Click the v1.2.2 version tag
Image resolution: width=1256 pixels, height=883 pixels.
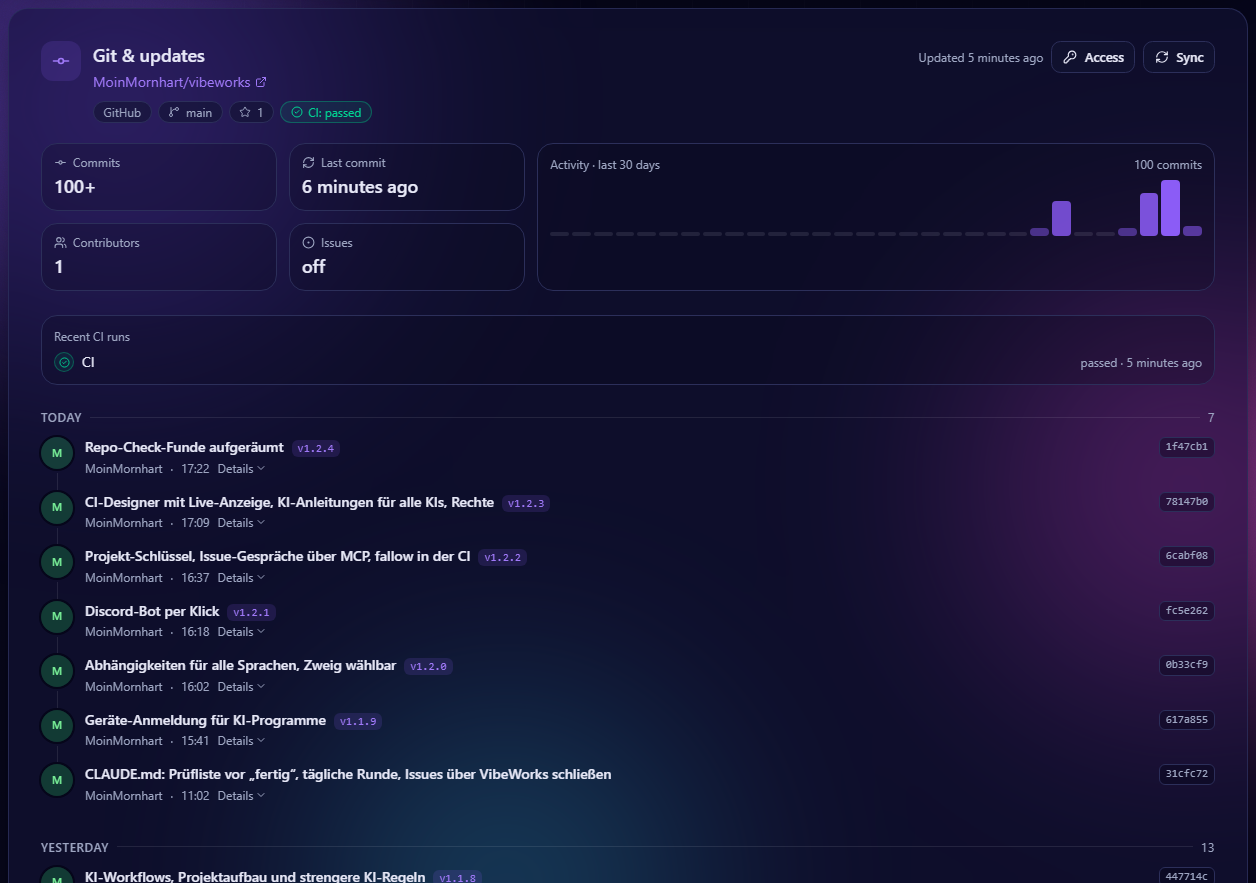coord(502,557)
